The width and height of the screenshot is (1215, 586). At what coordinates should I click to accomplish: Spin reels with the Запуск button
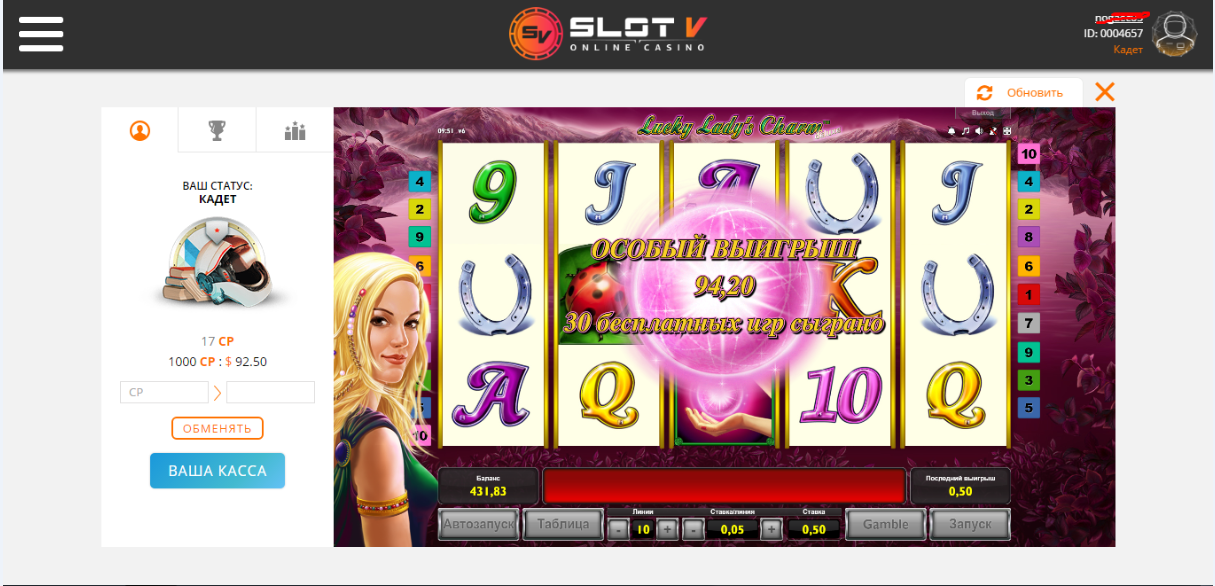click(x=969, y=524)
